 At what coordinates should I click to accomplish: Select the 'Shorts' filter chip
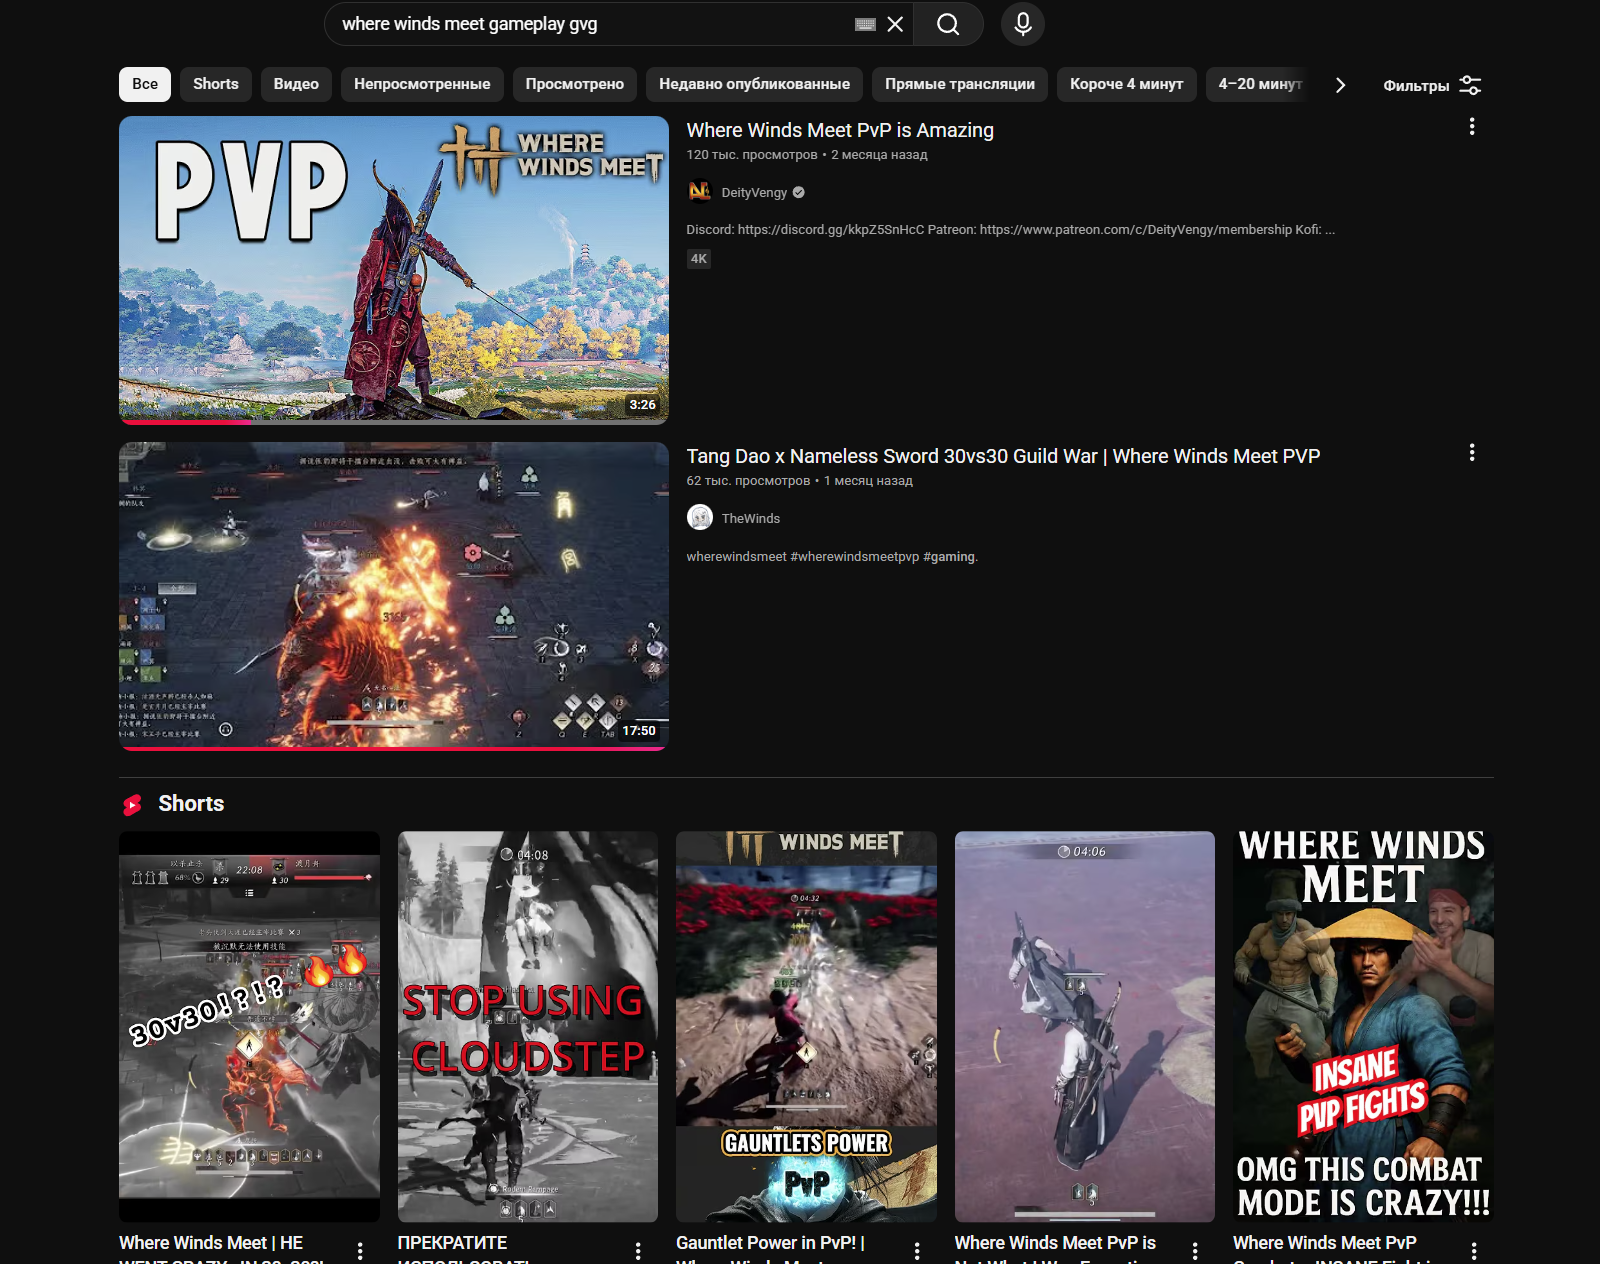(216, 84)
